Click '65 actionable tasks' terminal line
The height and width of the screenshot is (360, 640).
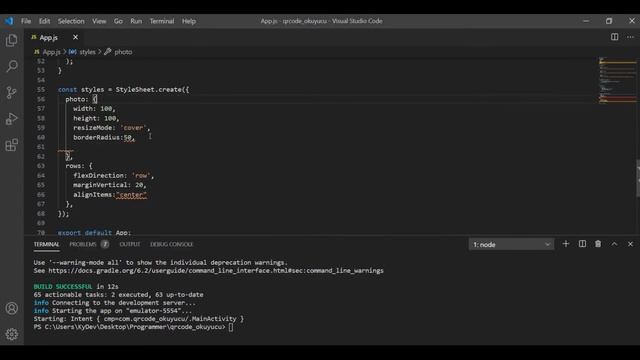point(118,295)
